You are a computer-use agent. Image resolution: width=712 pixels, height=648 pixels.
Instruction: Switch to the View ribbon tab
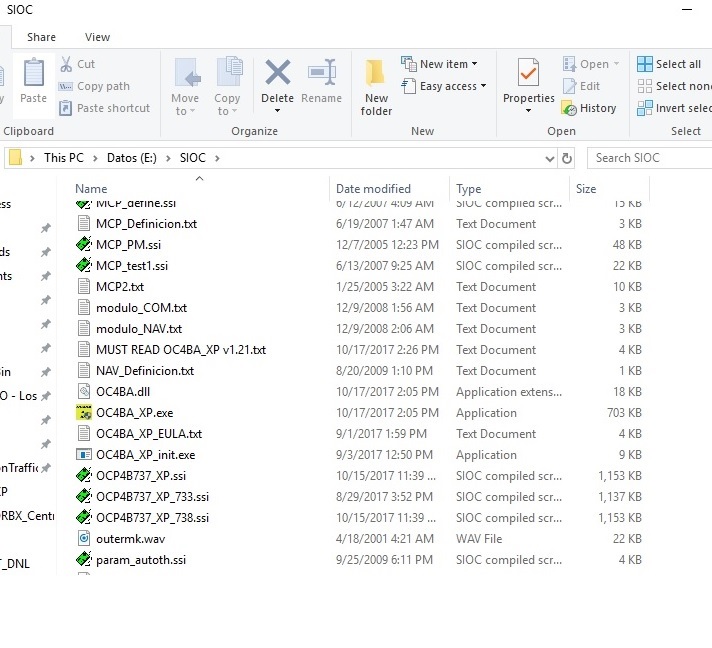click(x=97, y=37)
